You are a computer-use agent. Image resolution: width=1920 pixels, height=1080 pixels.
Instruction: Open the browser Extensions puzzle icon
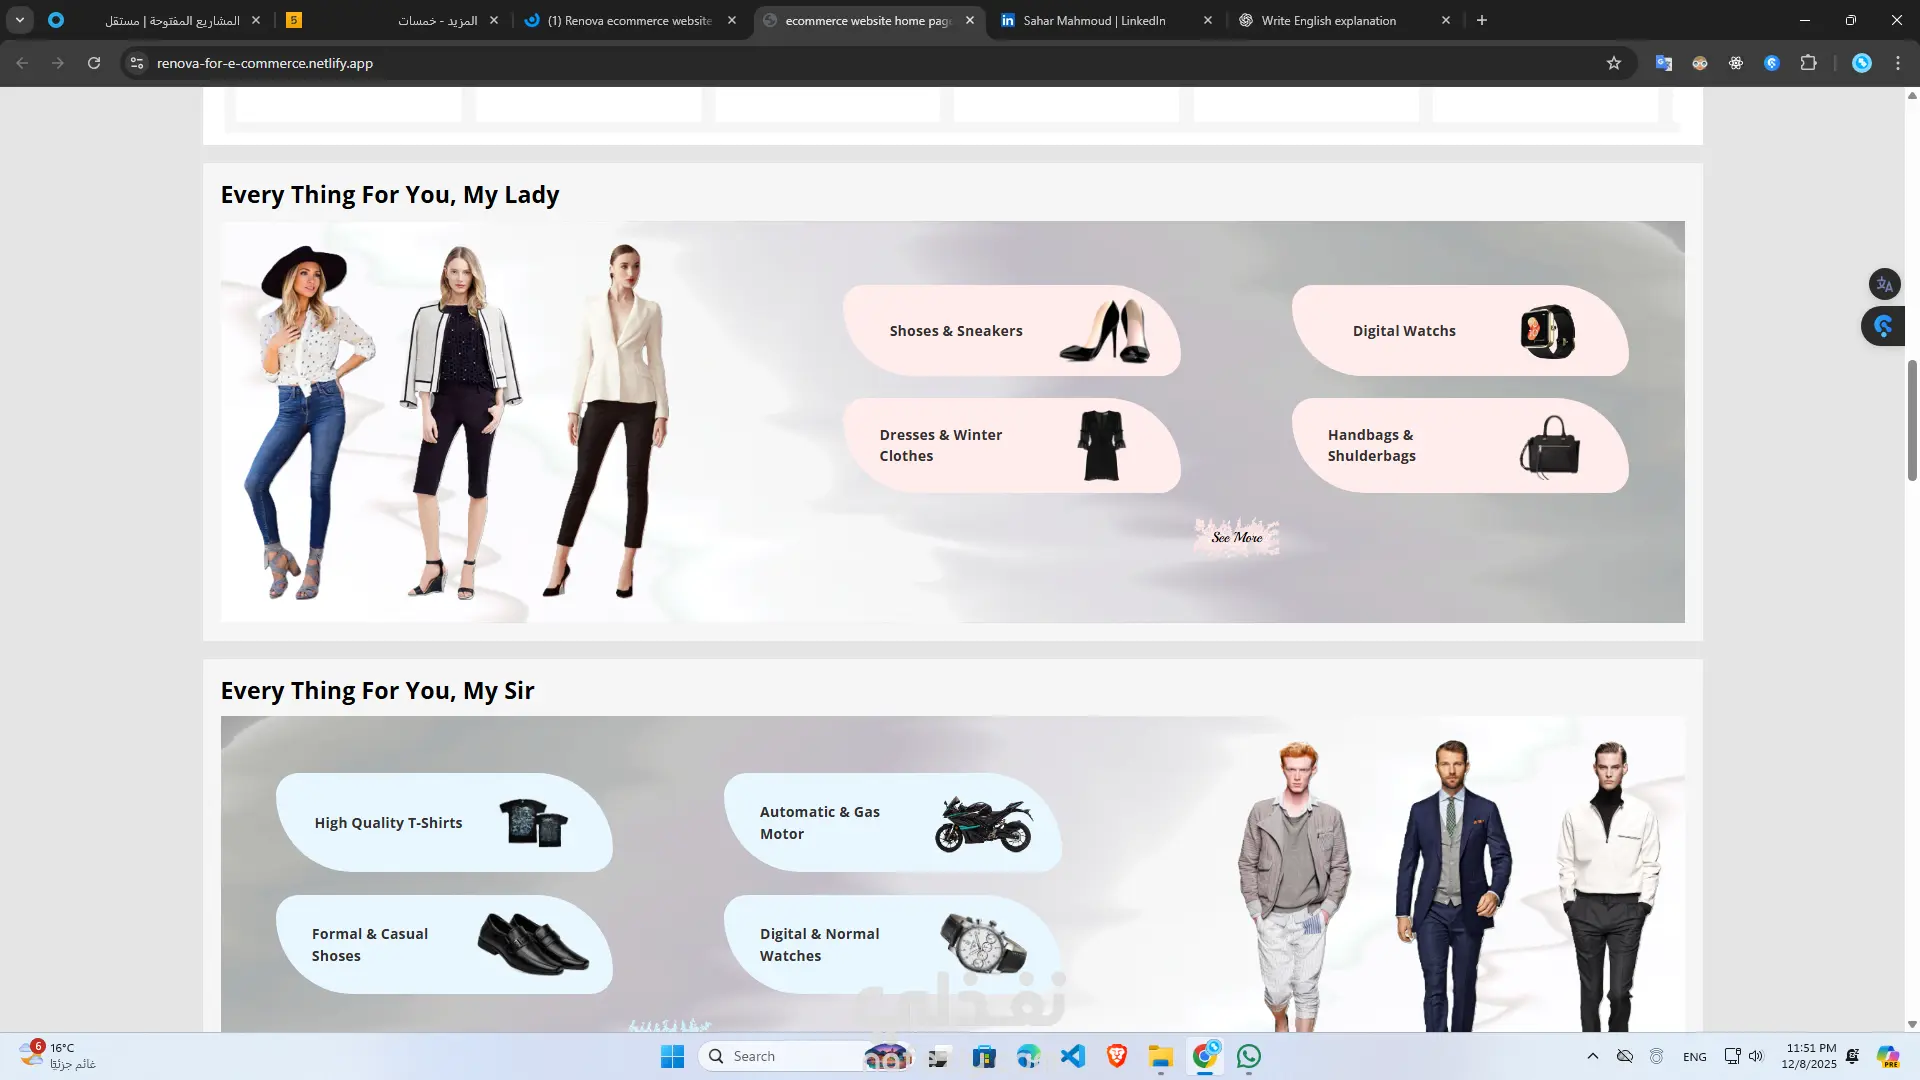pos(1808,63)
